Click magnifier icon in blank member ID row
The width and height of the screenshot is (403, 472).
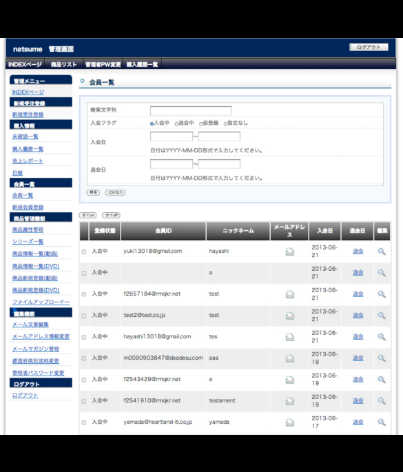[381, 273]
